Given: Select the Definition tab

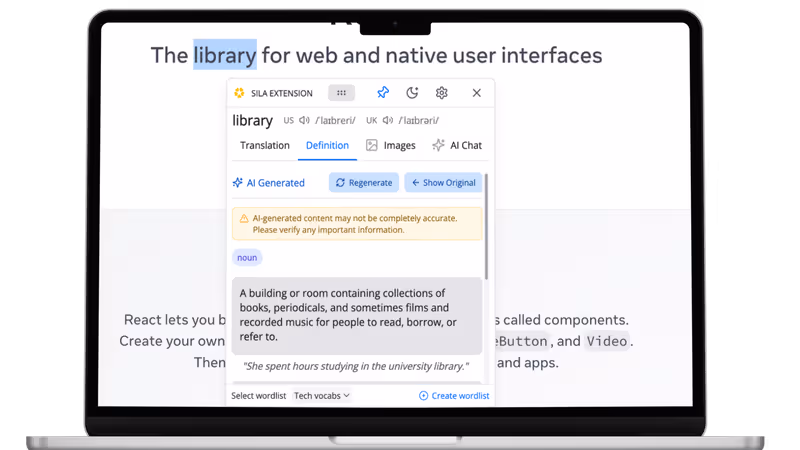Looking at the screenshot, I should coord(328,145).
